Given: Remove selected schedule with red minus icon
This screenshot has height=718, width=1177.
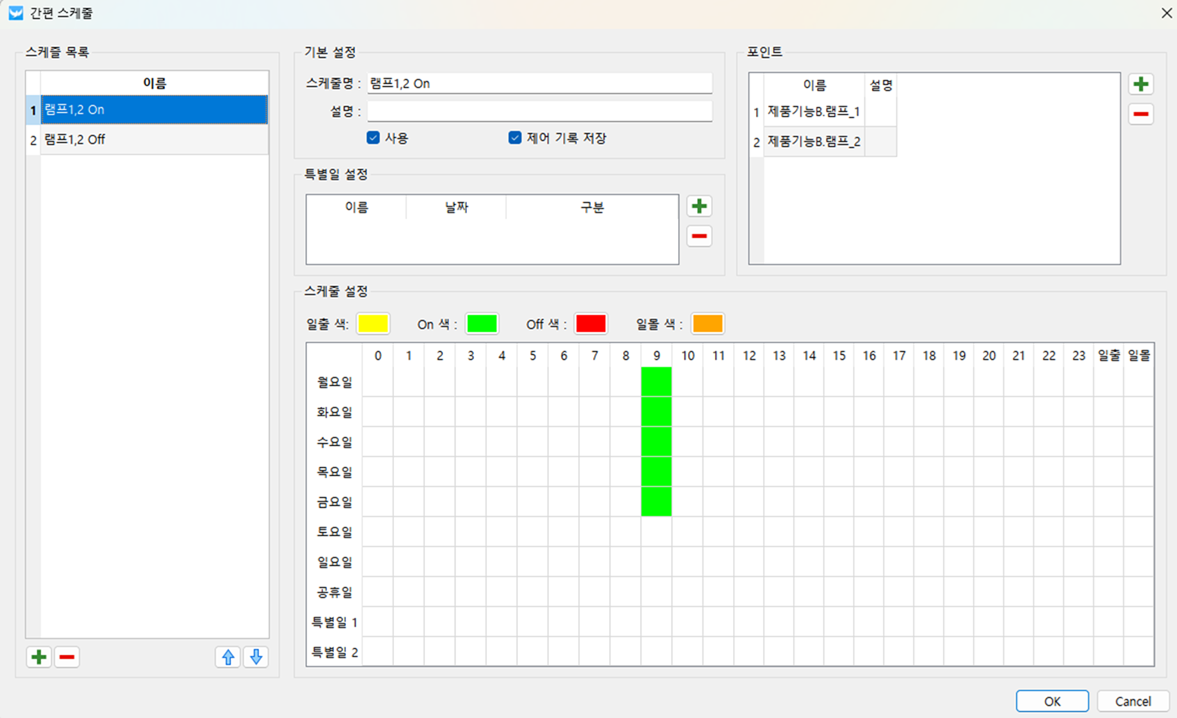Looking at the screenshot, I should (x=67, y=657).
